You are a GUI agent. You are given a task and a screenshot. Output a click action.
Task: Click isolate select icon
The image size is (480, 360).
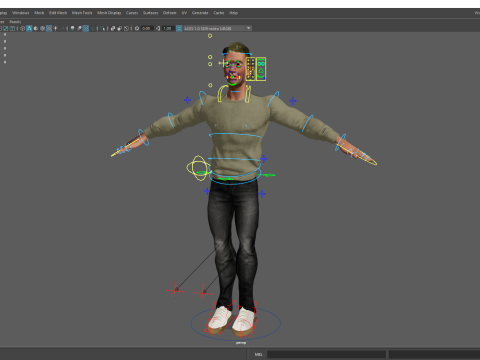click(102, 28)
